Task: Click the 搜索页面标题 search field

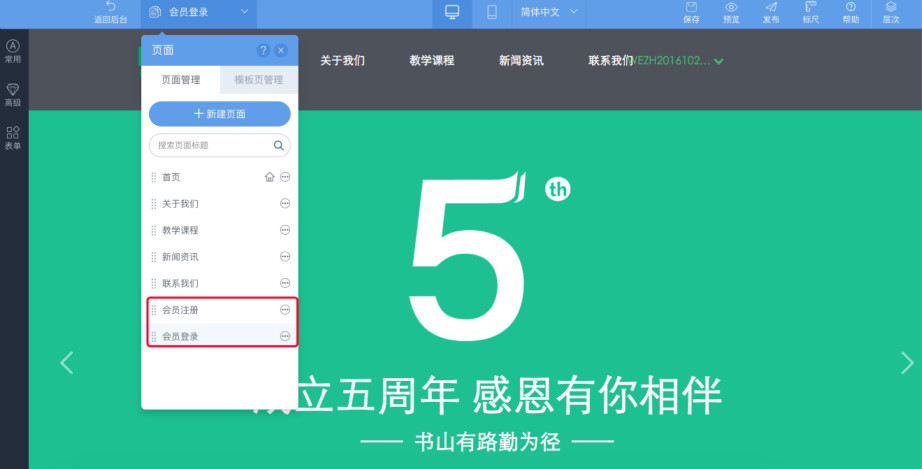Action: tap(210, 145)
